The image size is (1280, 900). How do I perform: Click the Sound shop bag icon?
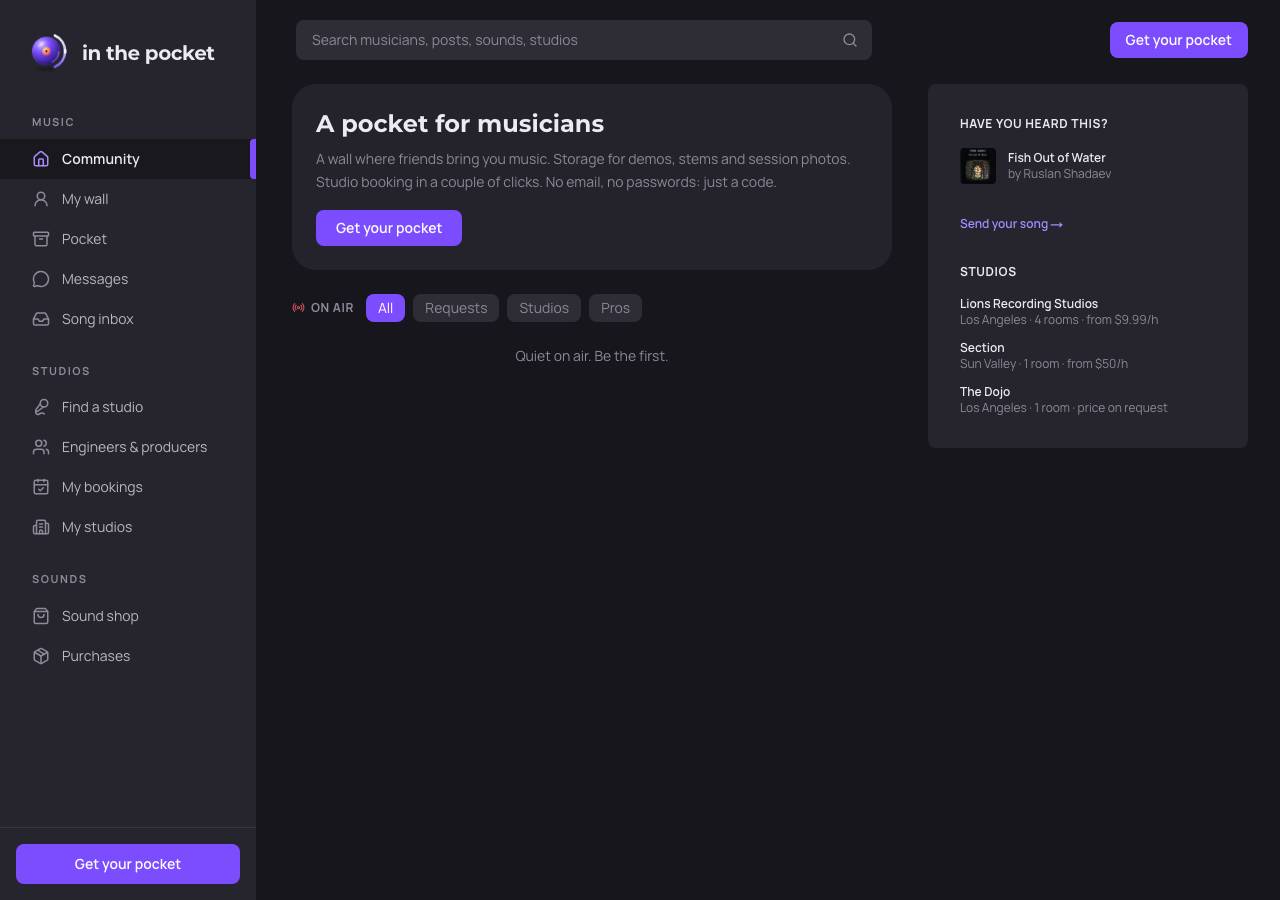(x=41, y=616)
